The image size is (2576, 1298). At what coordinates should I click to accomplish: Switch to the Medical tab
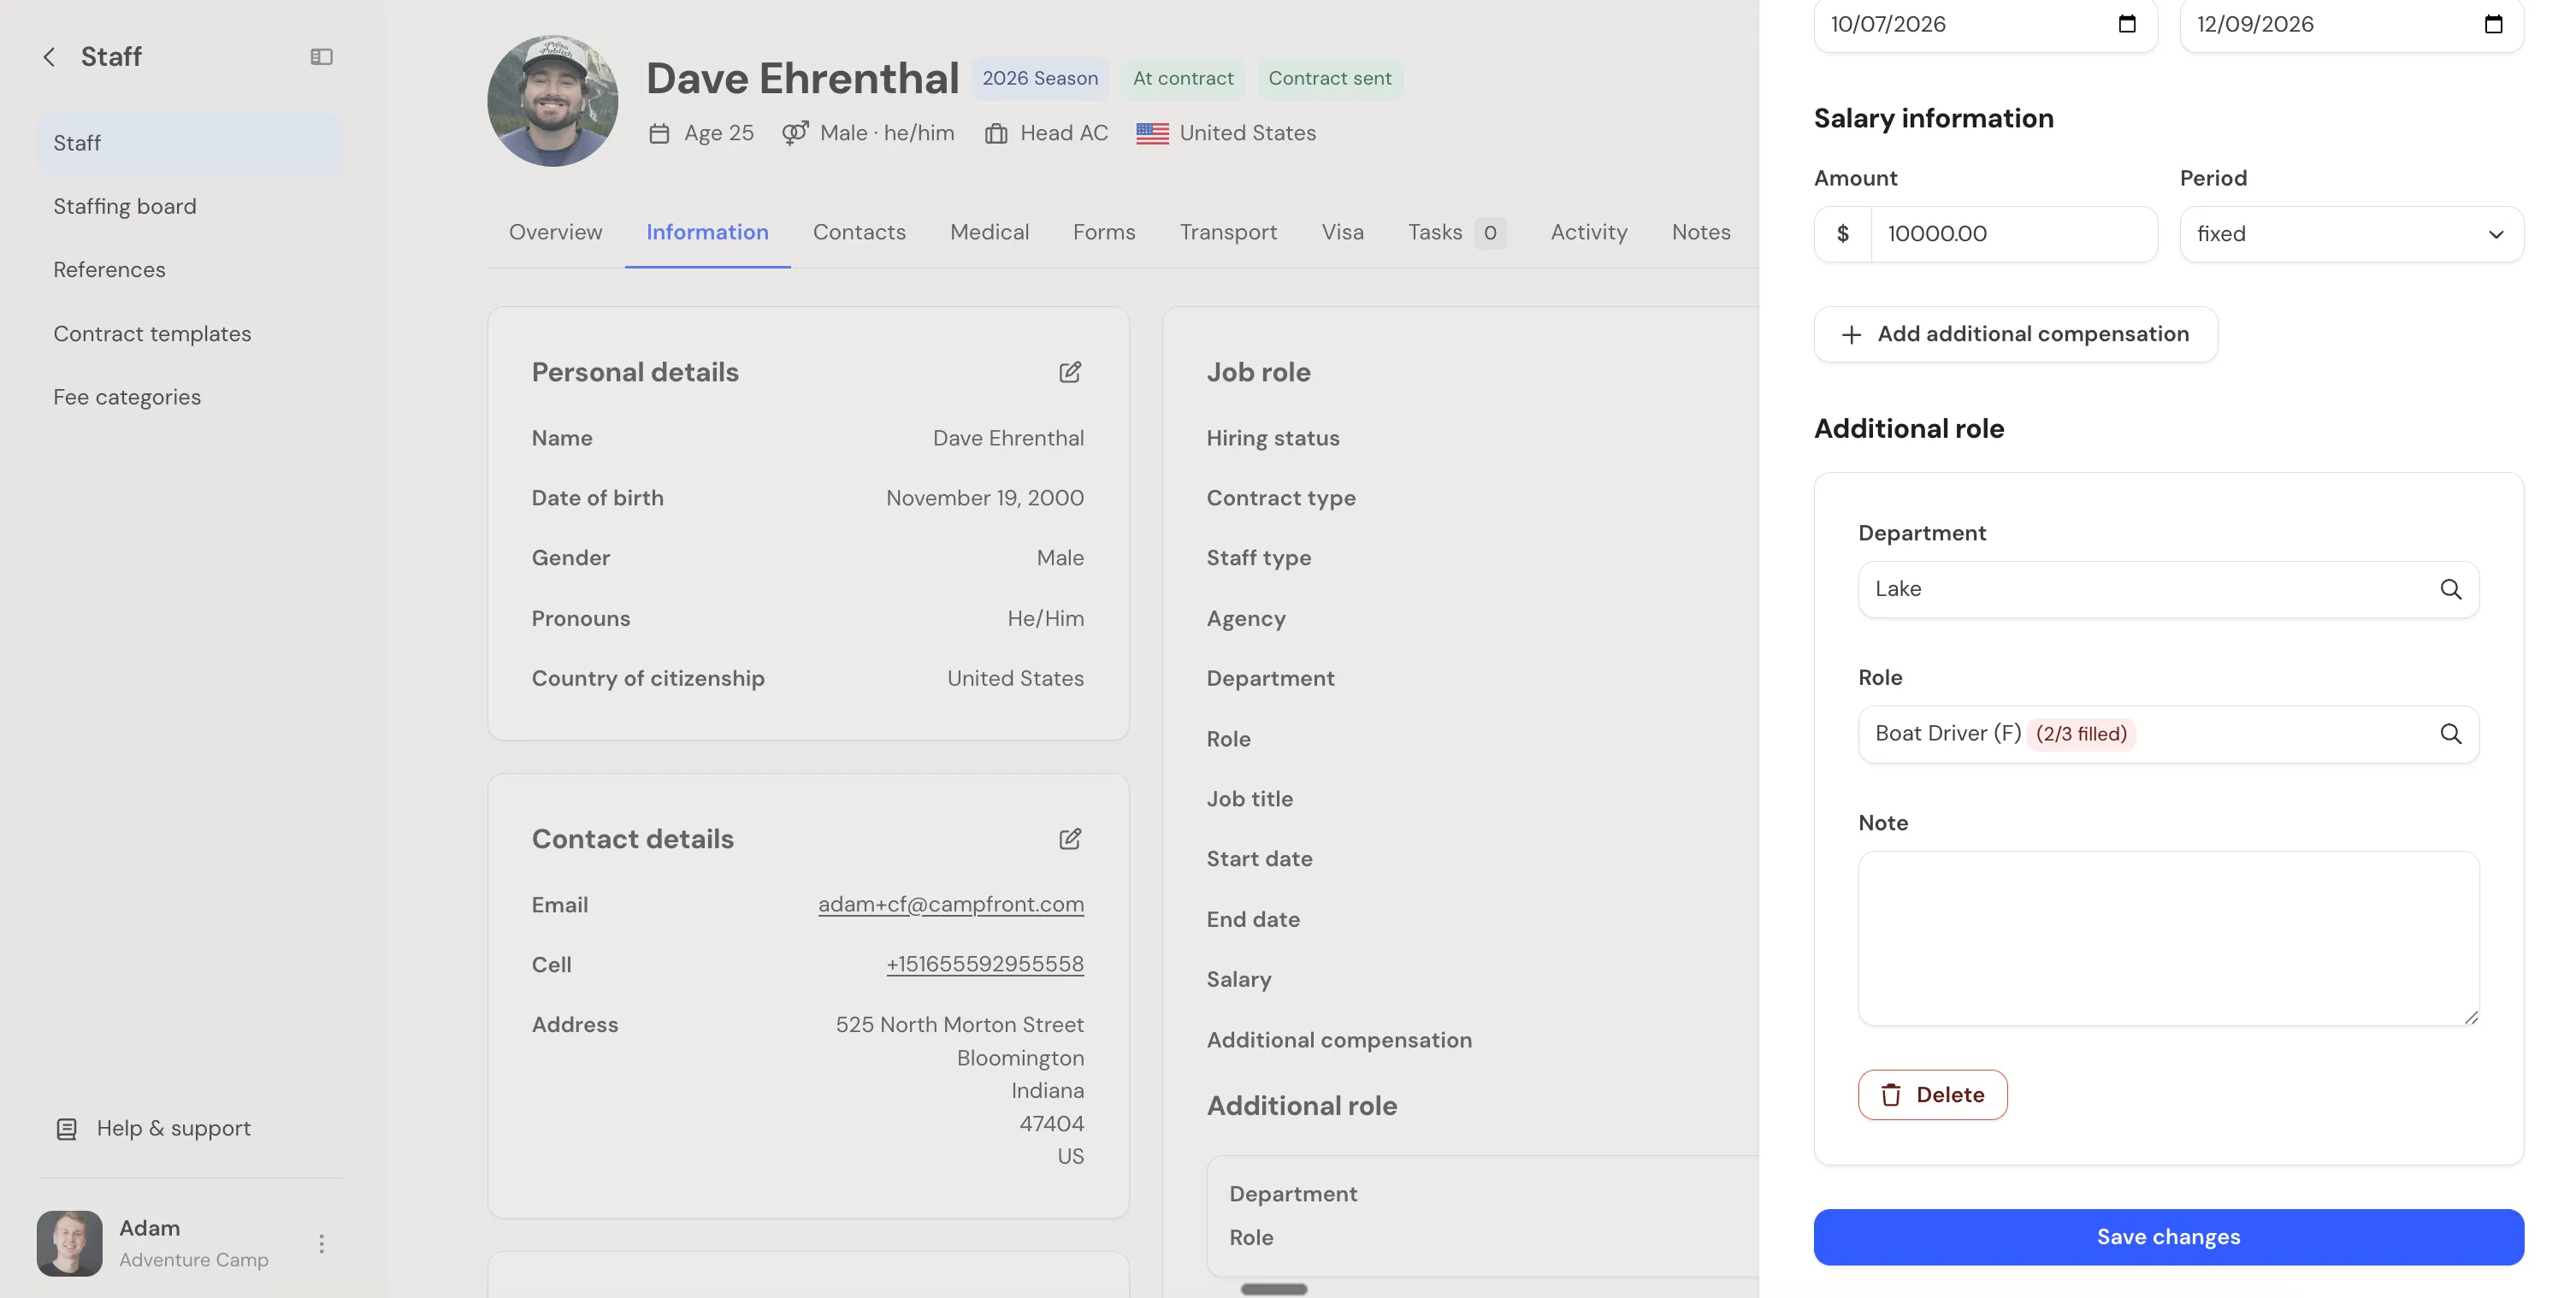click(x=989, y=232)
